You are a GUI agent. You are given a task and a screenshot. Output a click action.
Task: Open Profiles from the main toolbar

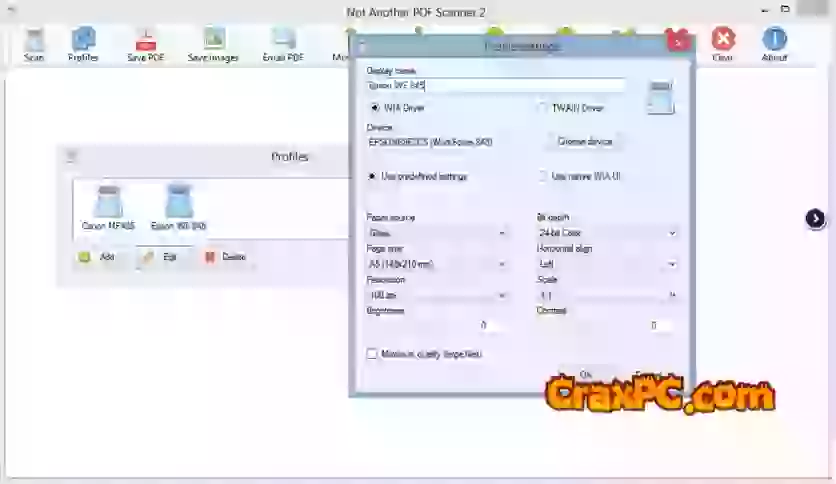click(83, 45)
